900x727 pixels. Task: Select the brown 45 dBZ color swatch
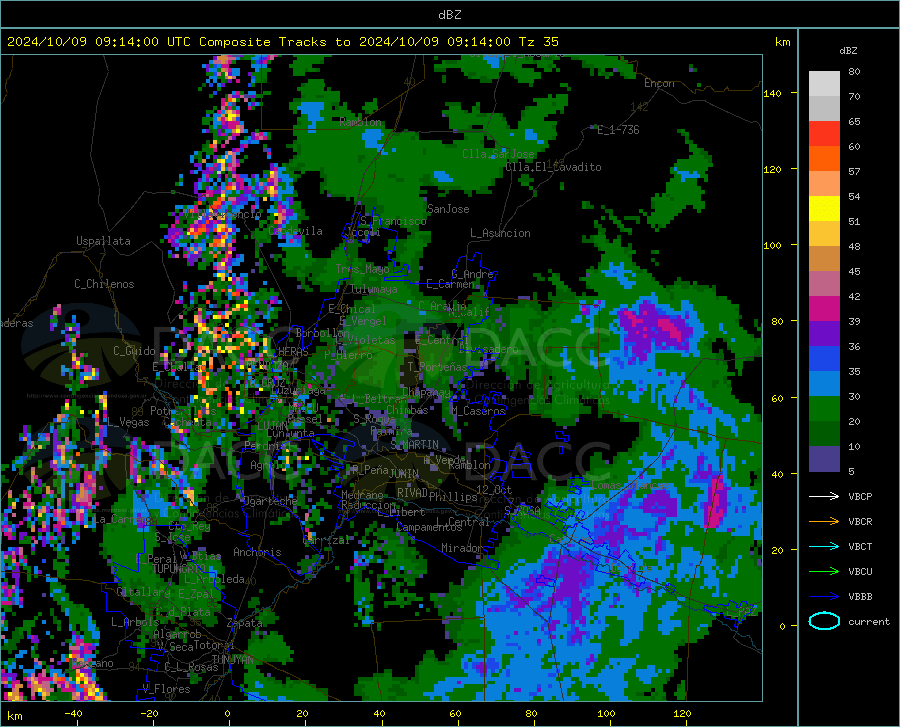tap(824, 259)
